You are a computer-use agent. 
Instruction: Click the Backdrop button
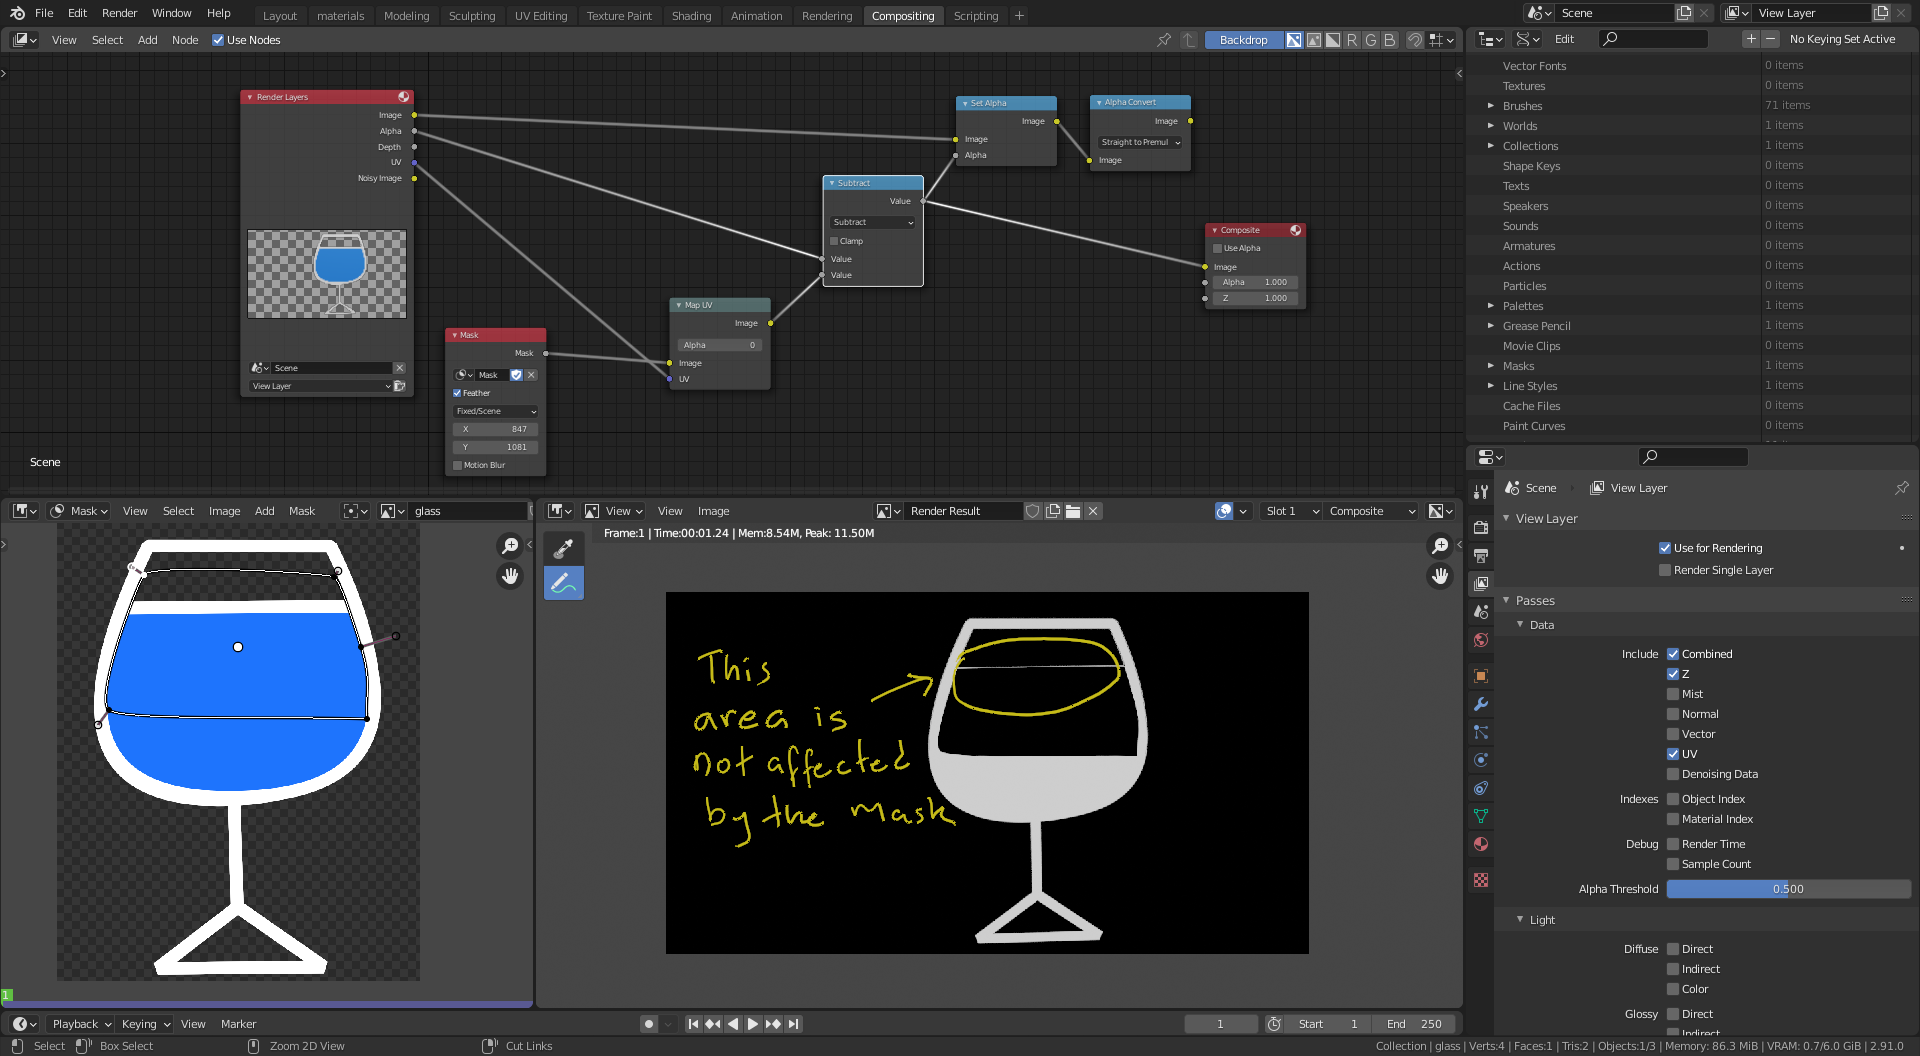click(x=1243, y=40)
